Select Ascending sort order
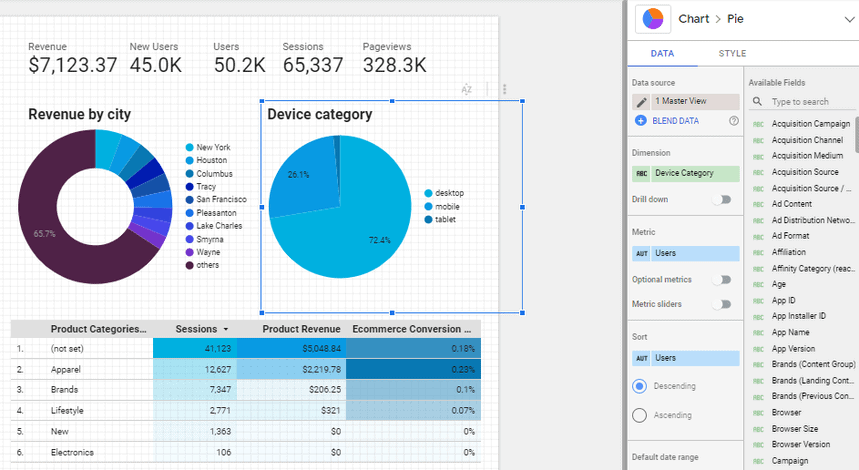 [640, 415]
